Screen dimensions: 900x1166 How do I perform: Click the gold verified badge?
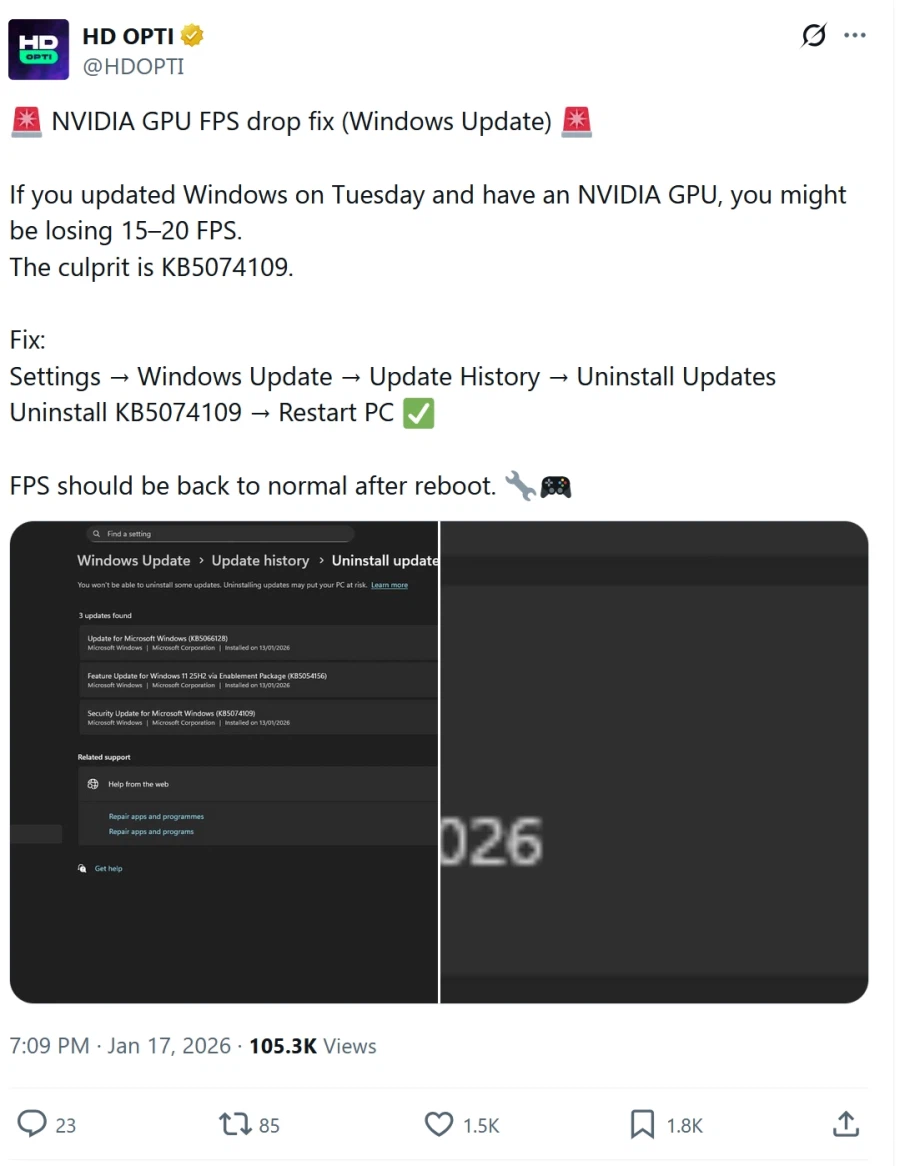point(192,35)
